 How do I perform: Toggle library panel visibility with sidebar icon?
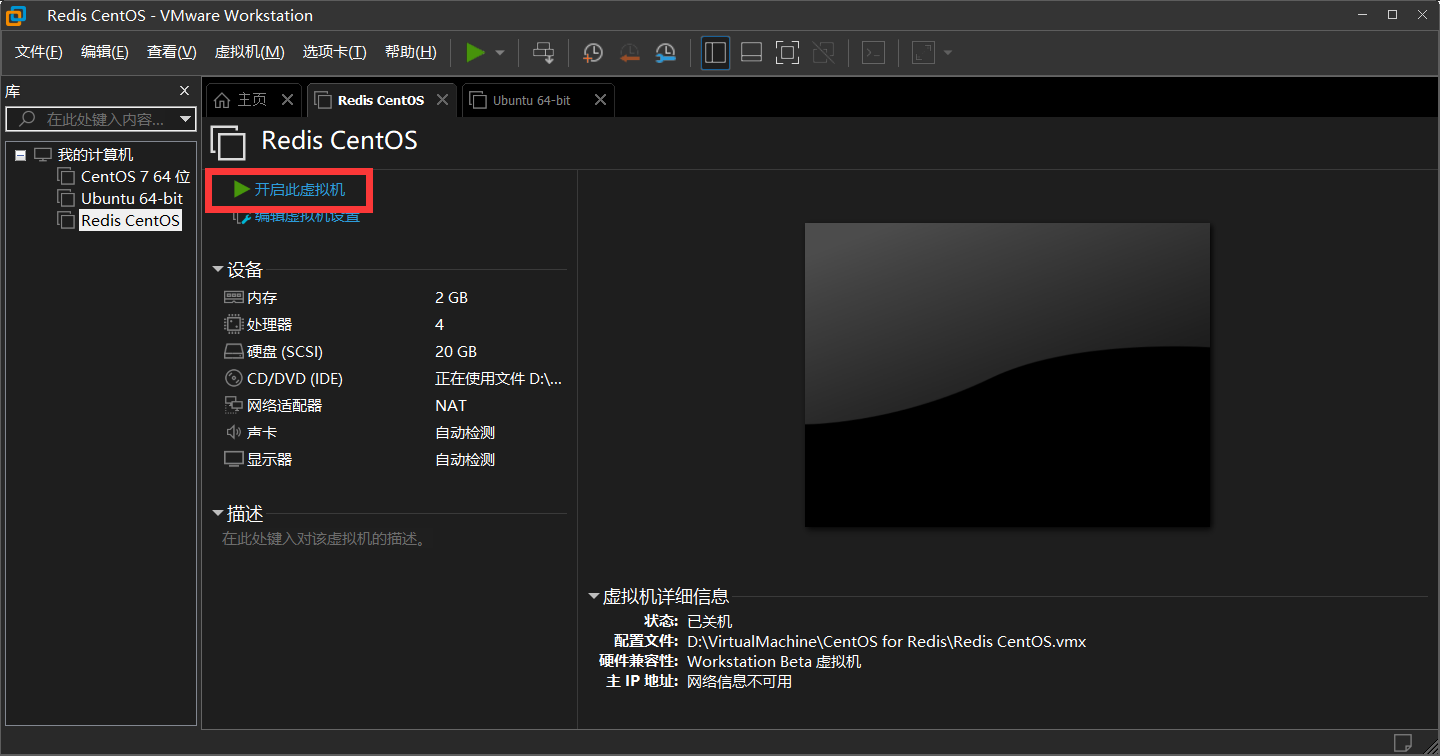click(715, 52)
